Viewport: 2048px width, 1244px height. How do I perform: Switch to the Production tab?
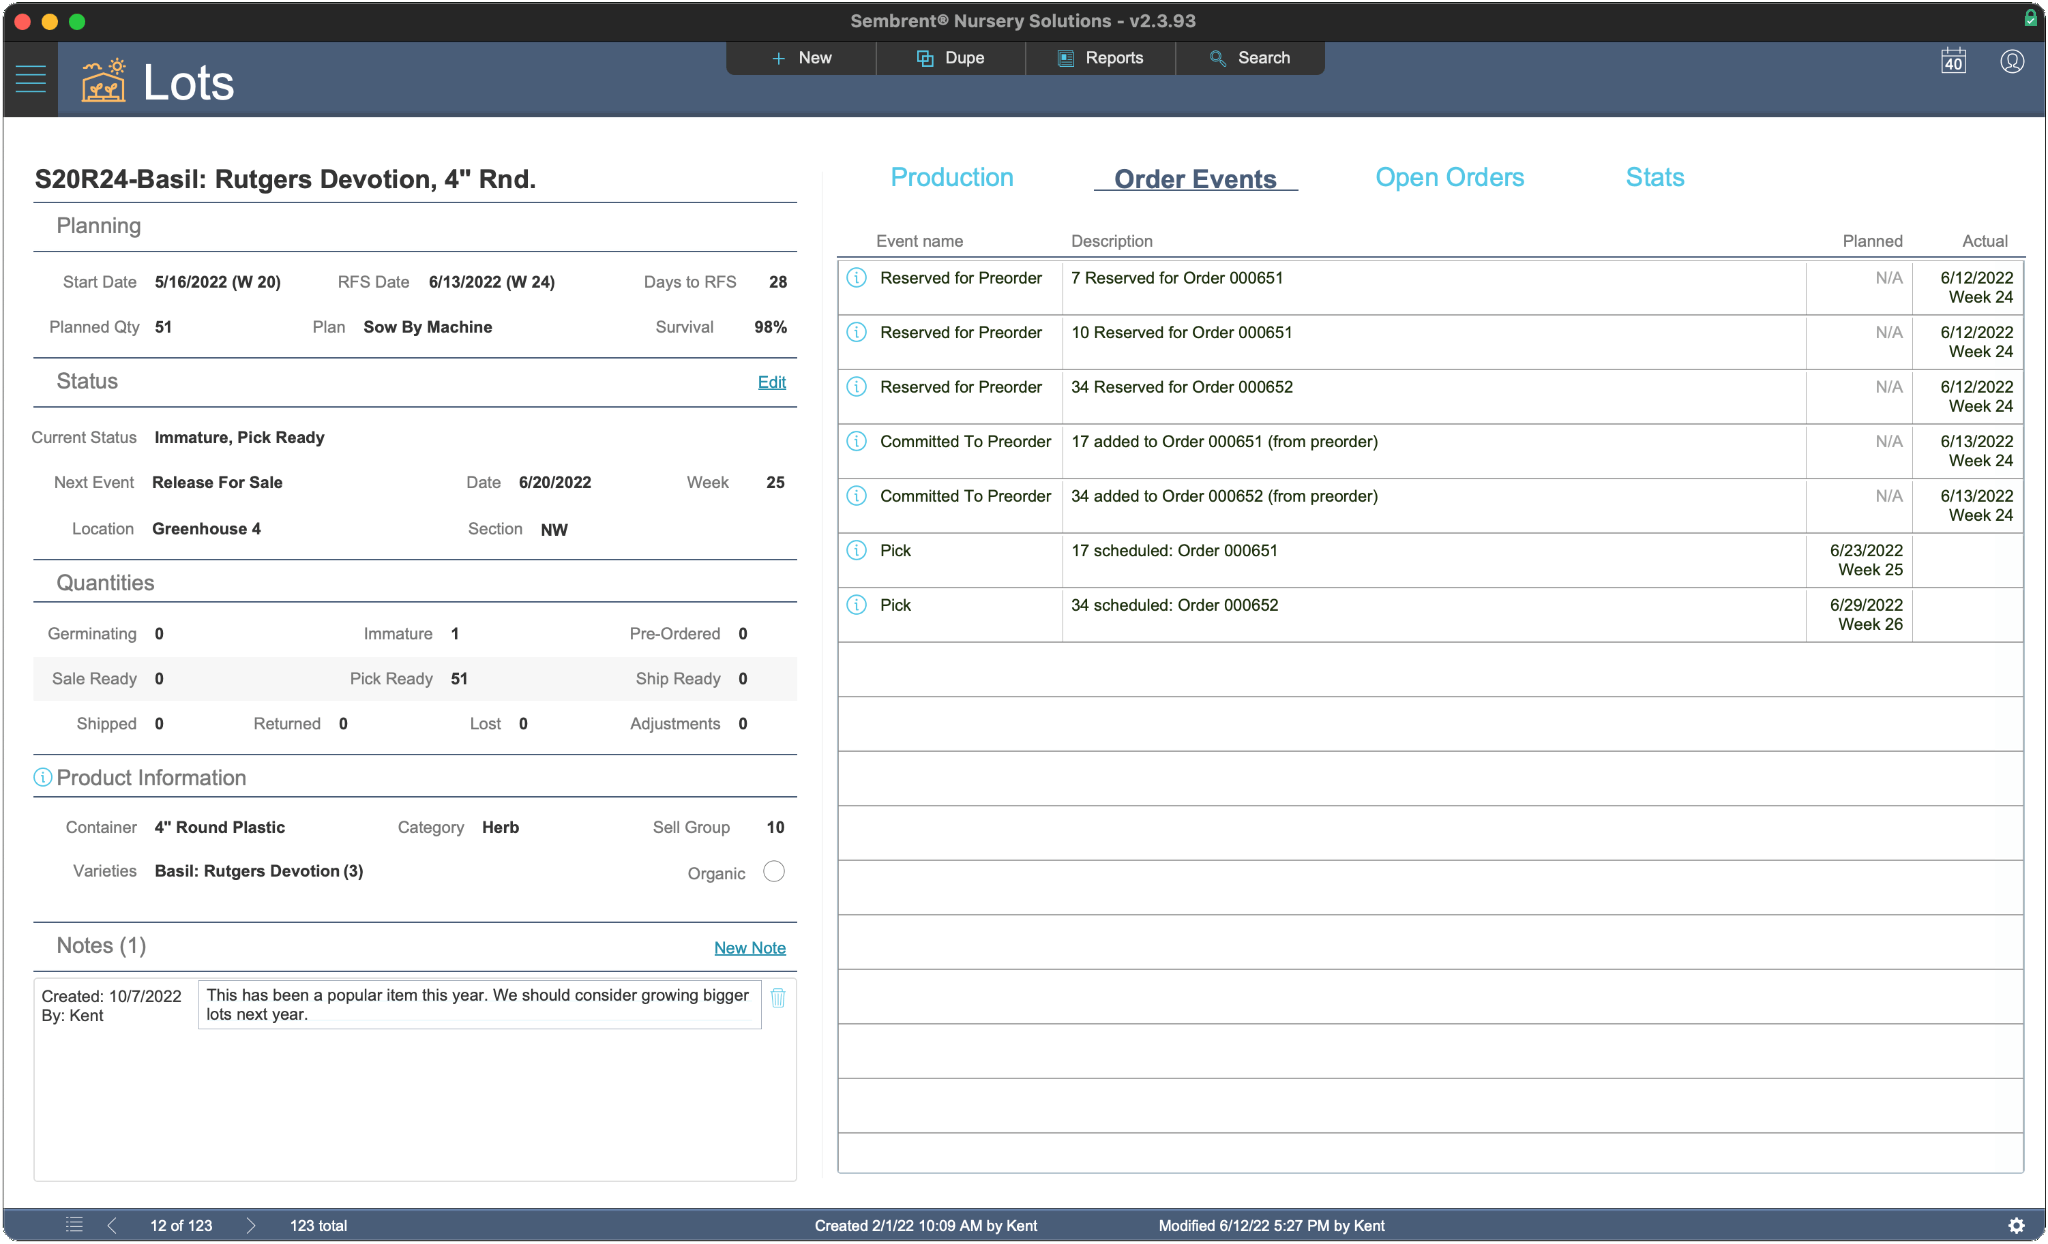coord(951,178)
